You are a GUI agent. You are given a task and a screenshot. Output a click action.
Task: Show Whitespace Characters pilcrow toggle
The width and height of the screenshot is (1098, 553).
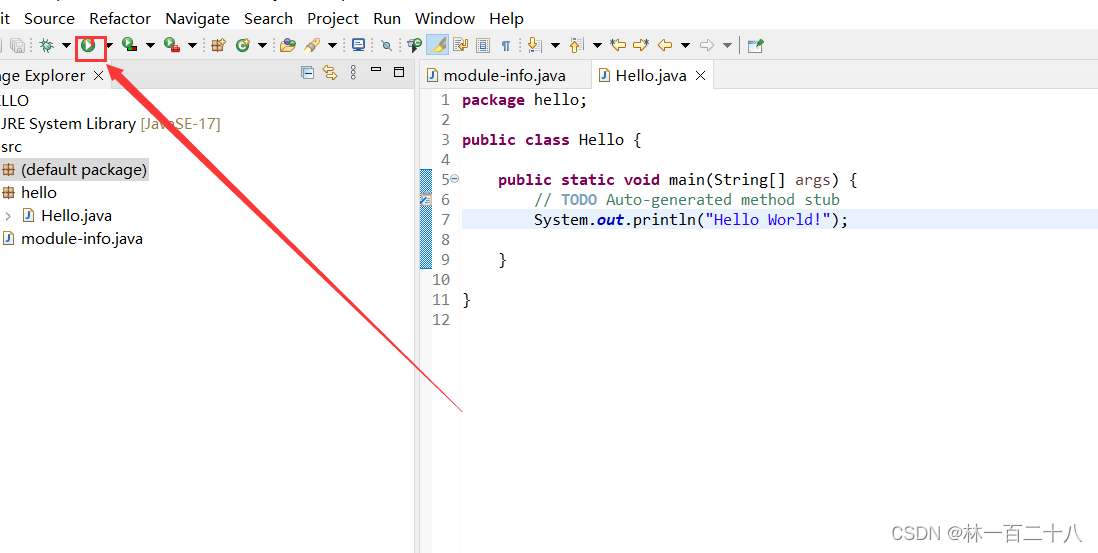point(506,46)
